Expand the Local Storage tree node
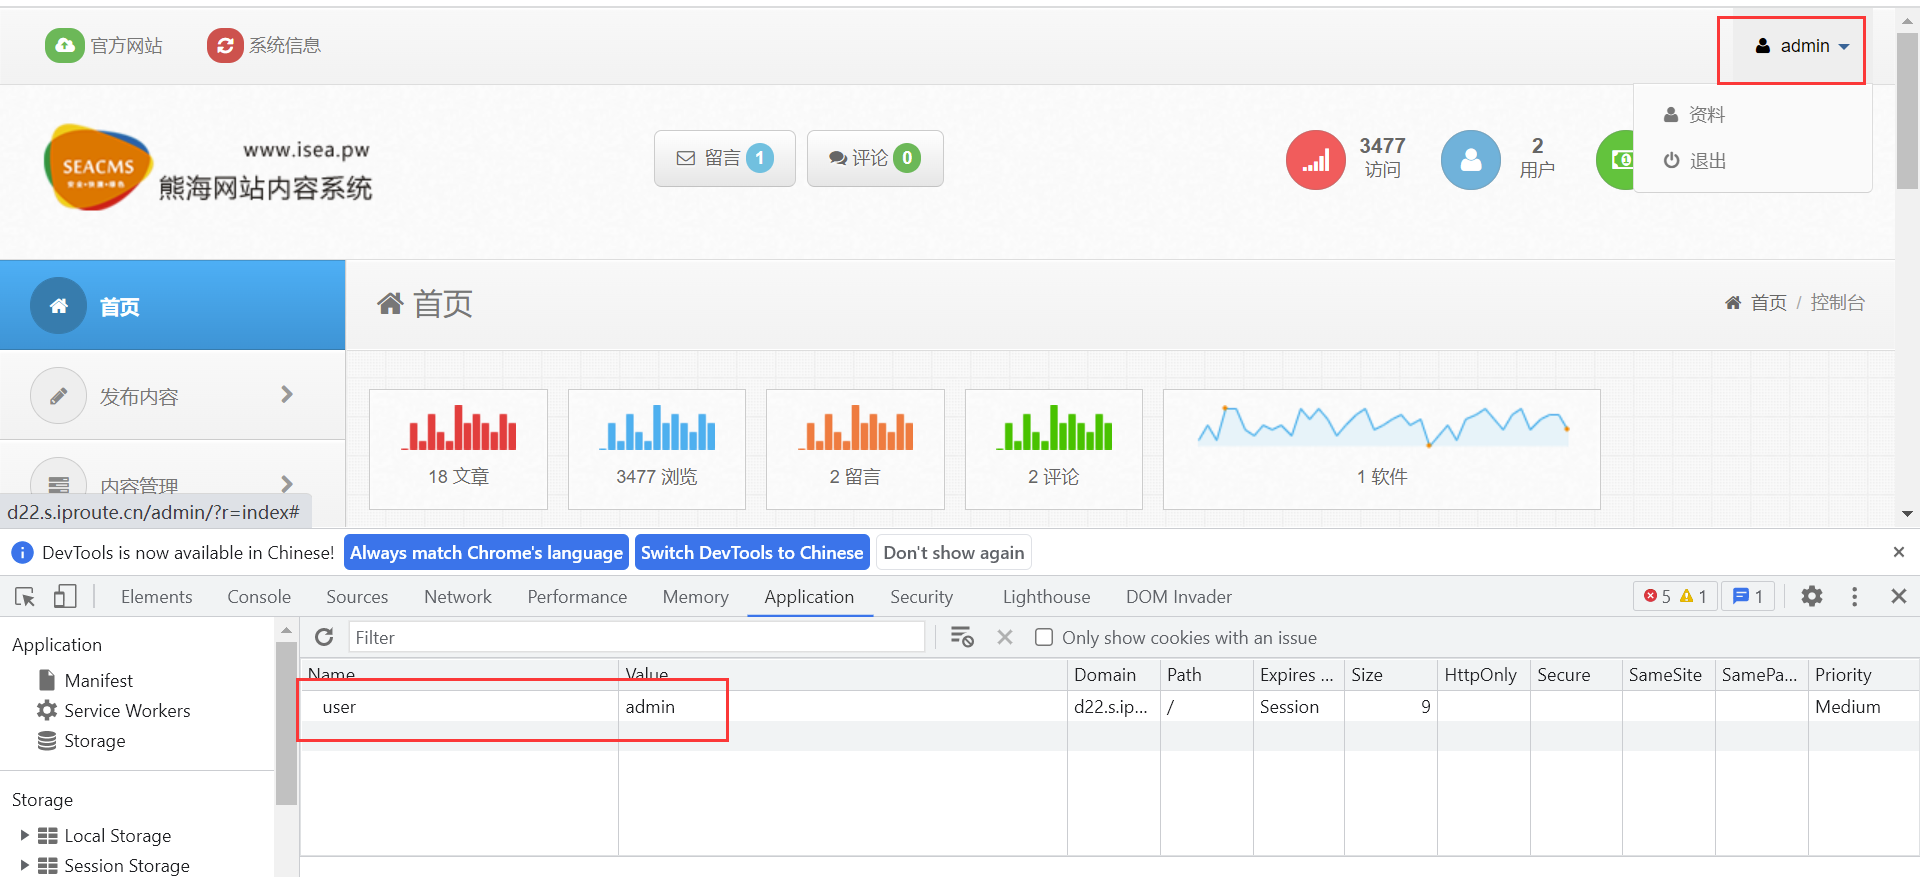 24,835
